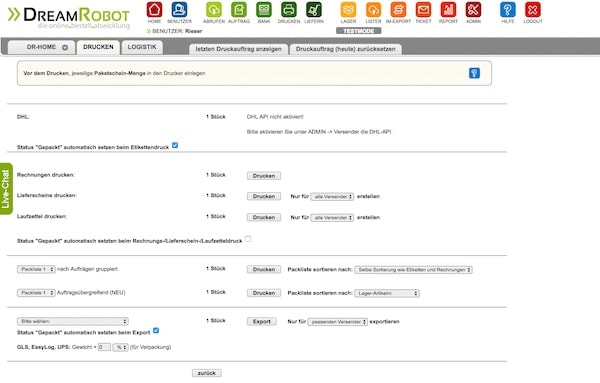The height and width of the screenshot is (383, 600).
Task: Click the 'DHL:' row label
Action: click(23, 117)
